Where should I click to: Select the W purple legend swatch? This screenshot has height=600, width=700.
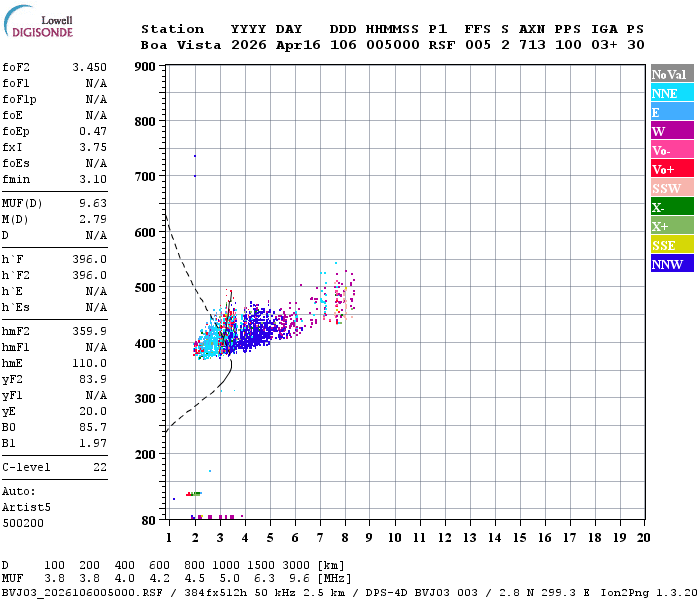(672, 131)
